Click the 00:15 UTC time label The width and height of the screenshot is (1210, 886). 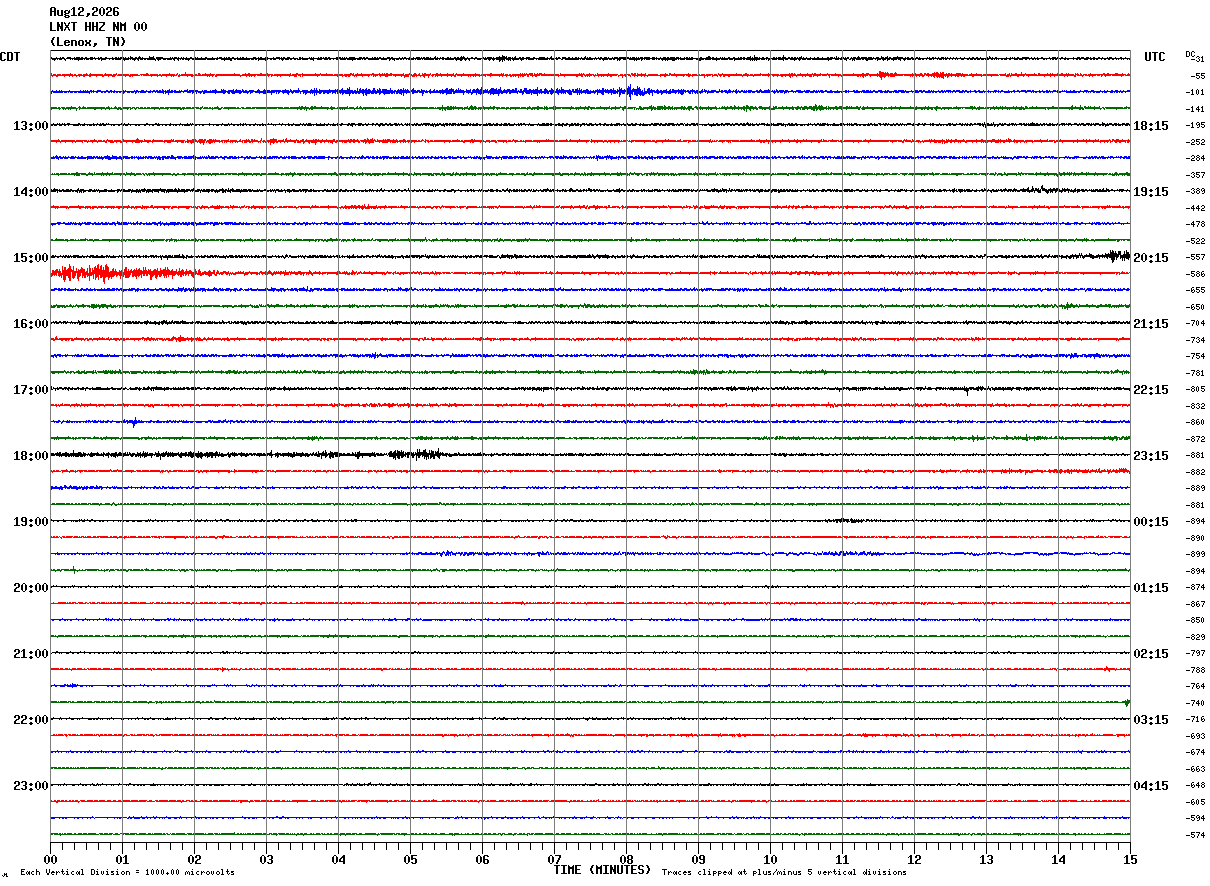(1150, 522)
